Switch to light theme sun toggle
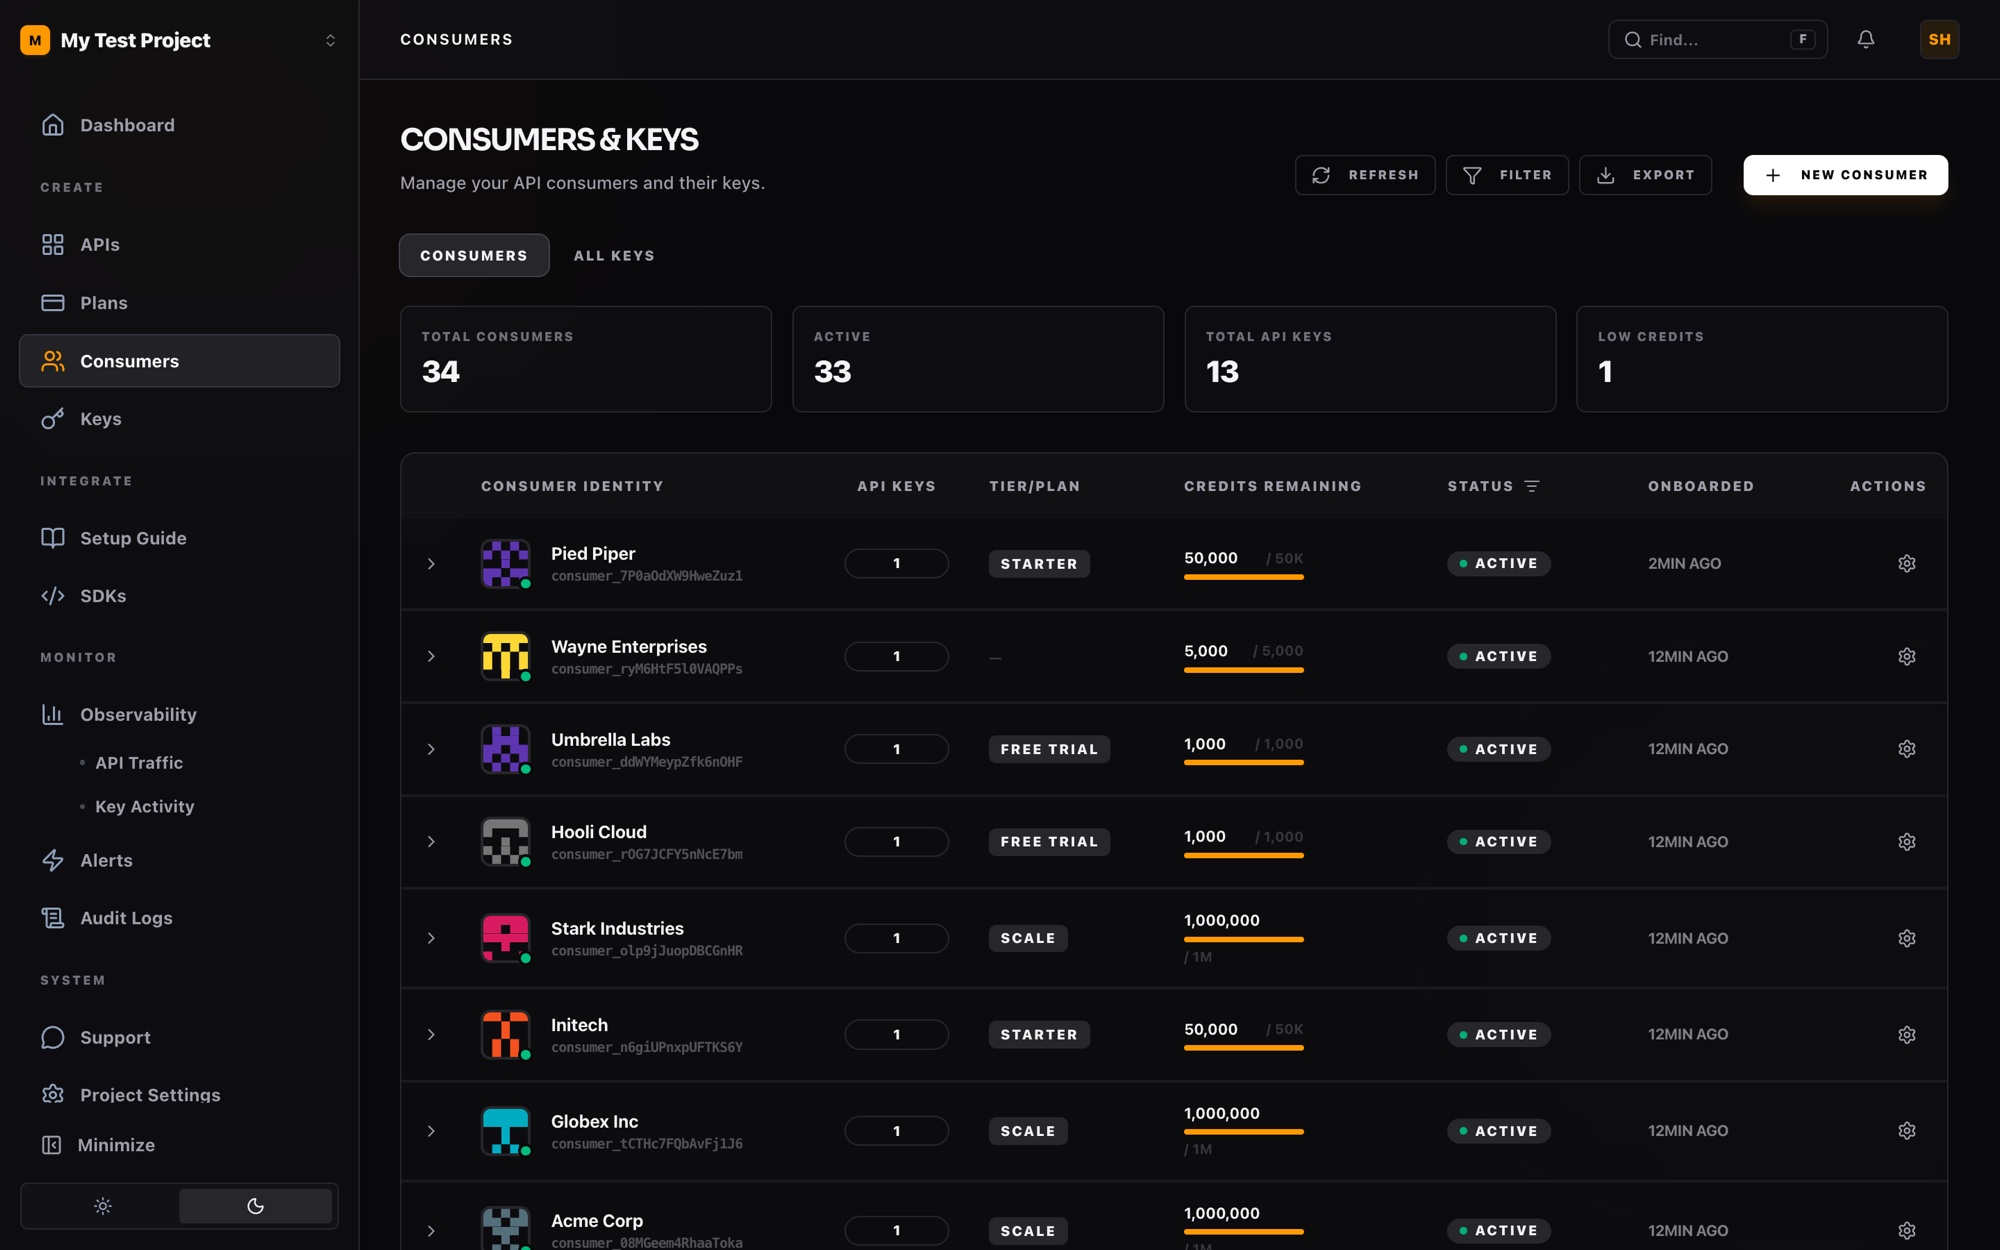Viewport: 2000px width, 1250px height. click(102, 1206)
